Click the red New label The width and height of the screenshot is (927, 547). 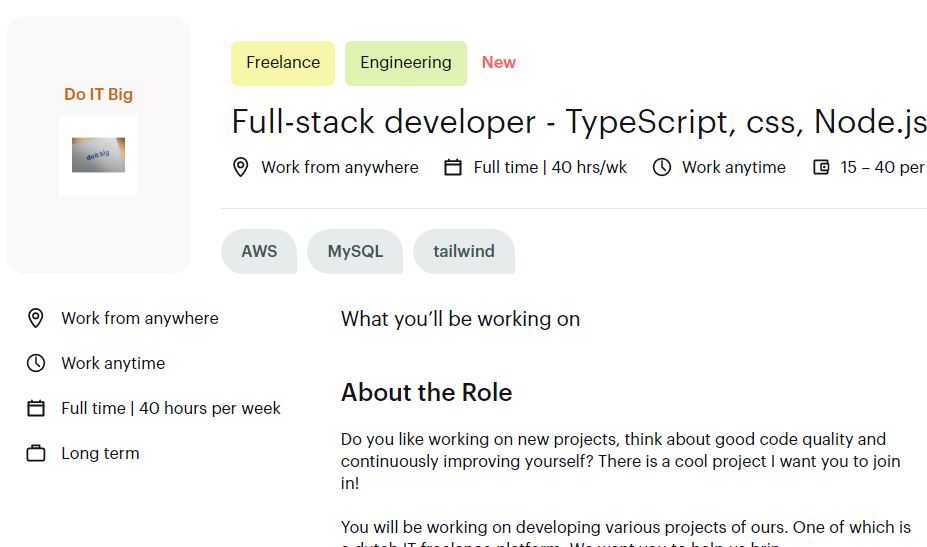point(498,62)
